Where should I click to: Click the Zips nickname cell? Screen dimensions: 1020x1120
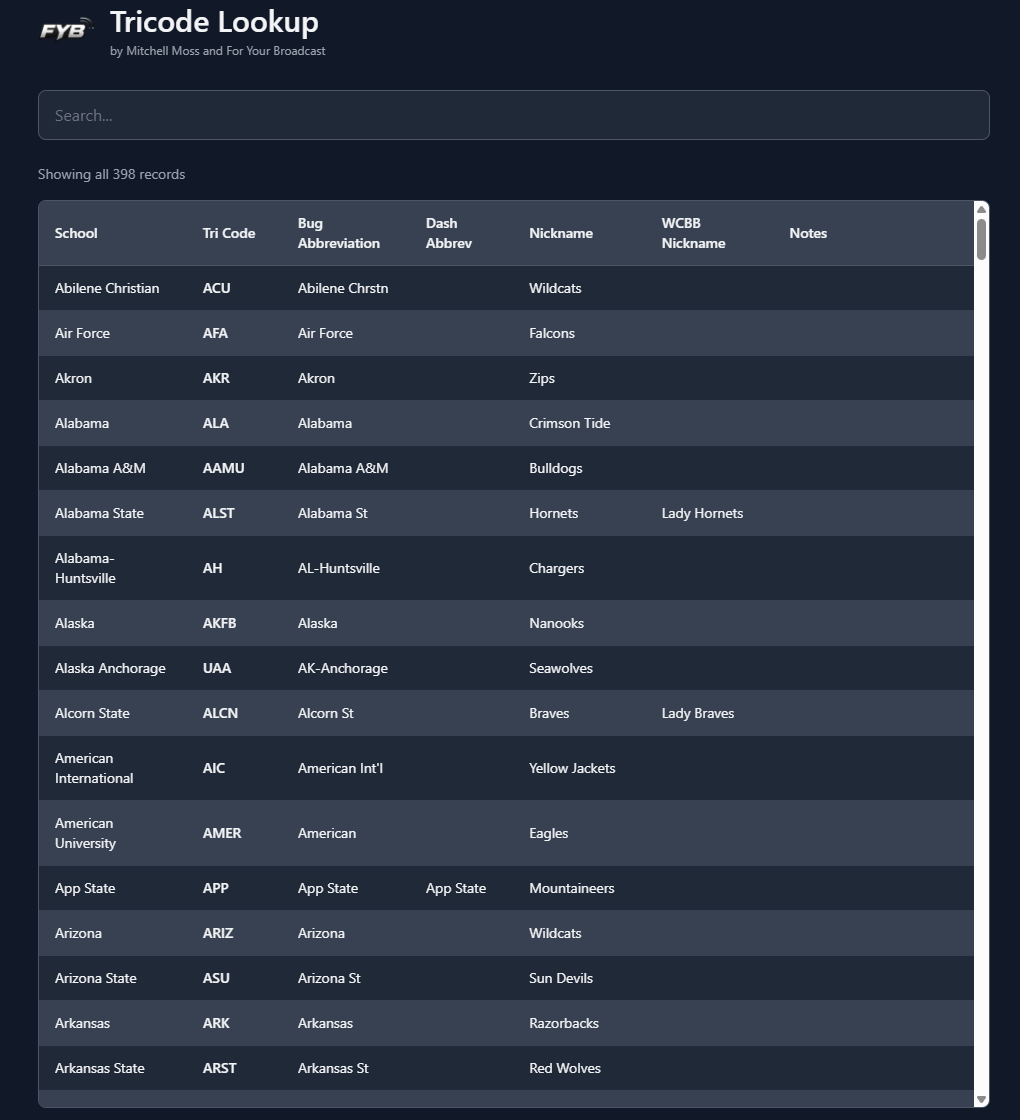[541, 378]
